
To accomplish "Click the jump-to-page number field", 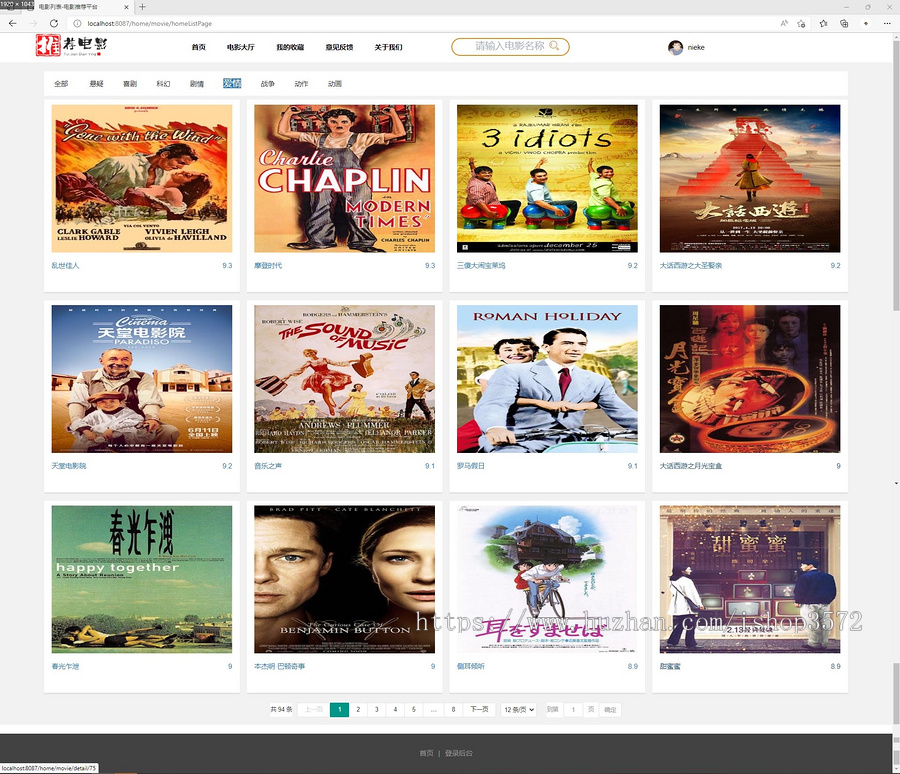I will pyautogui.click(x=573, y=710).
